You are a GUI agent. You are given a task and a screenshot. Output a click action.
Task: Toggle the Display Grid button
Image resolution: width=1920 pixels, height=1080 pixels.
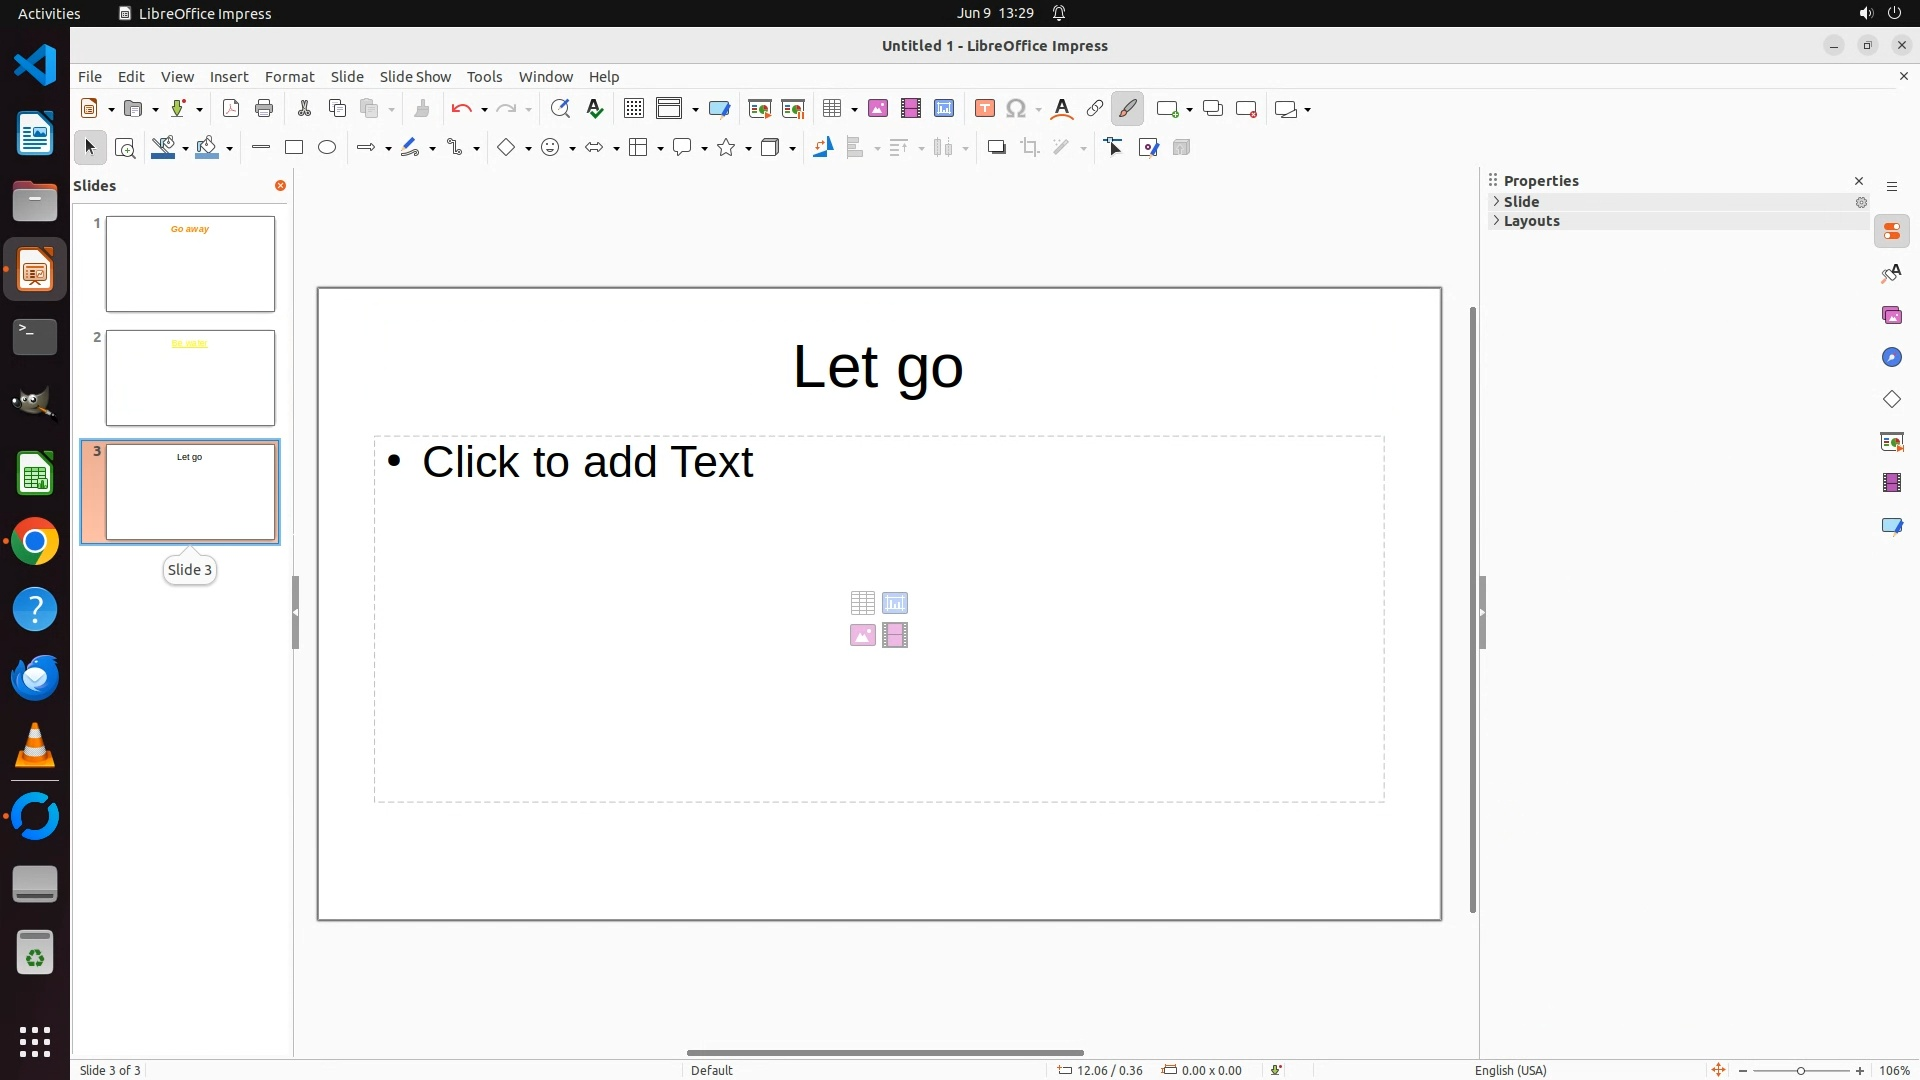pos(634,109)
